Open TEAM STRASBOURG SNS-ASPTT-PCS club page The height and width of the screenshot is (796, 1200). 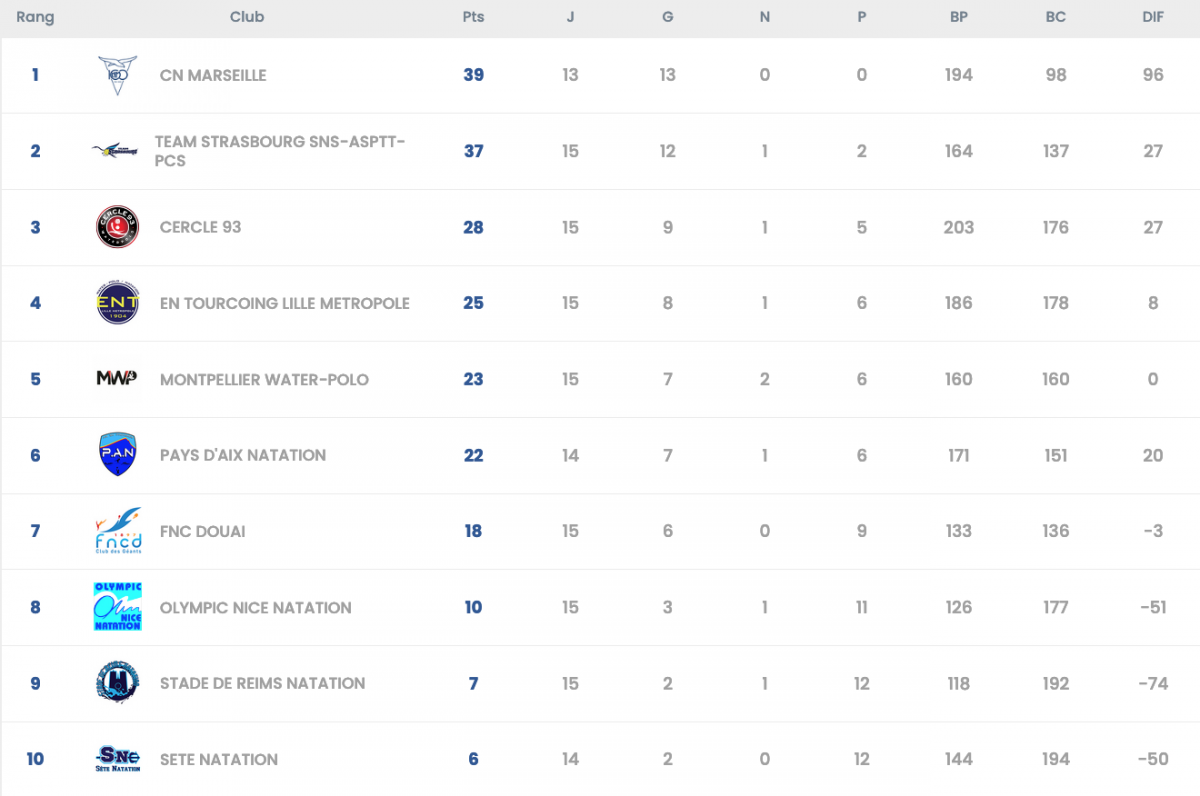click(279, 151)
